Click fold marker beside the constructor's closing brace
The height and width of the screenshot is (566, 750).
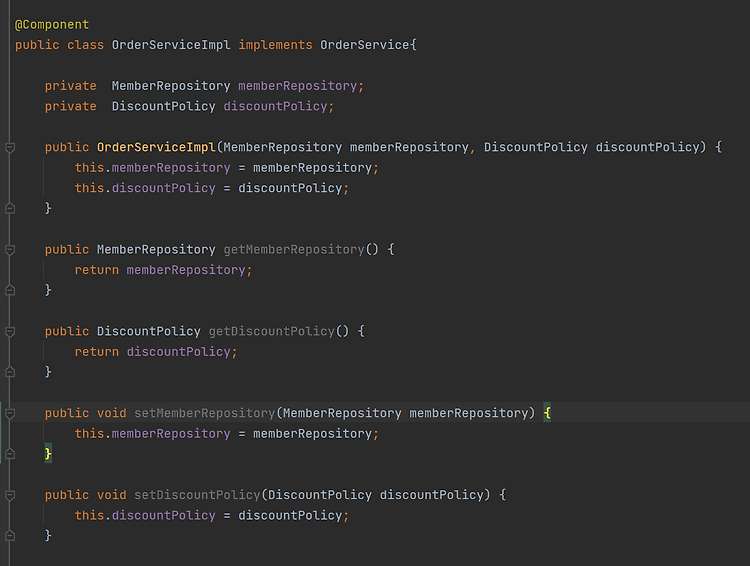tap(10, 209)
